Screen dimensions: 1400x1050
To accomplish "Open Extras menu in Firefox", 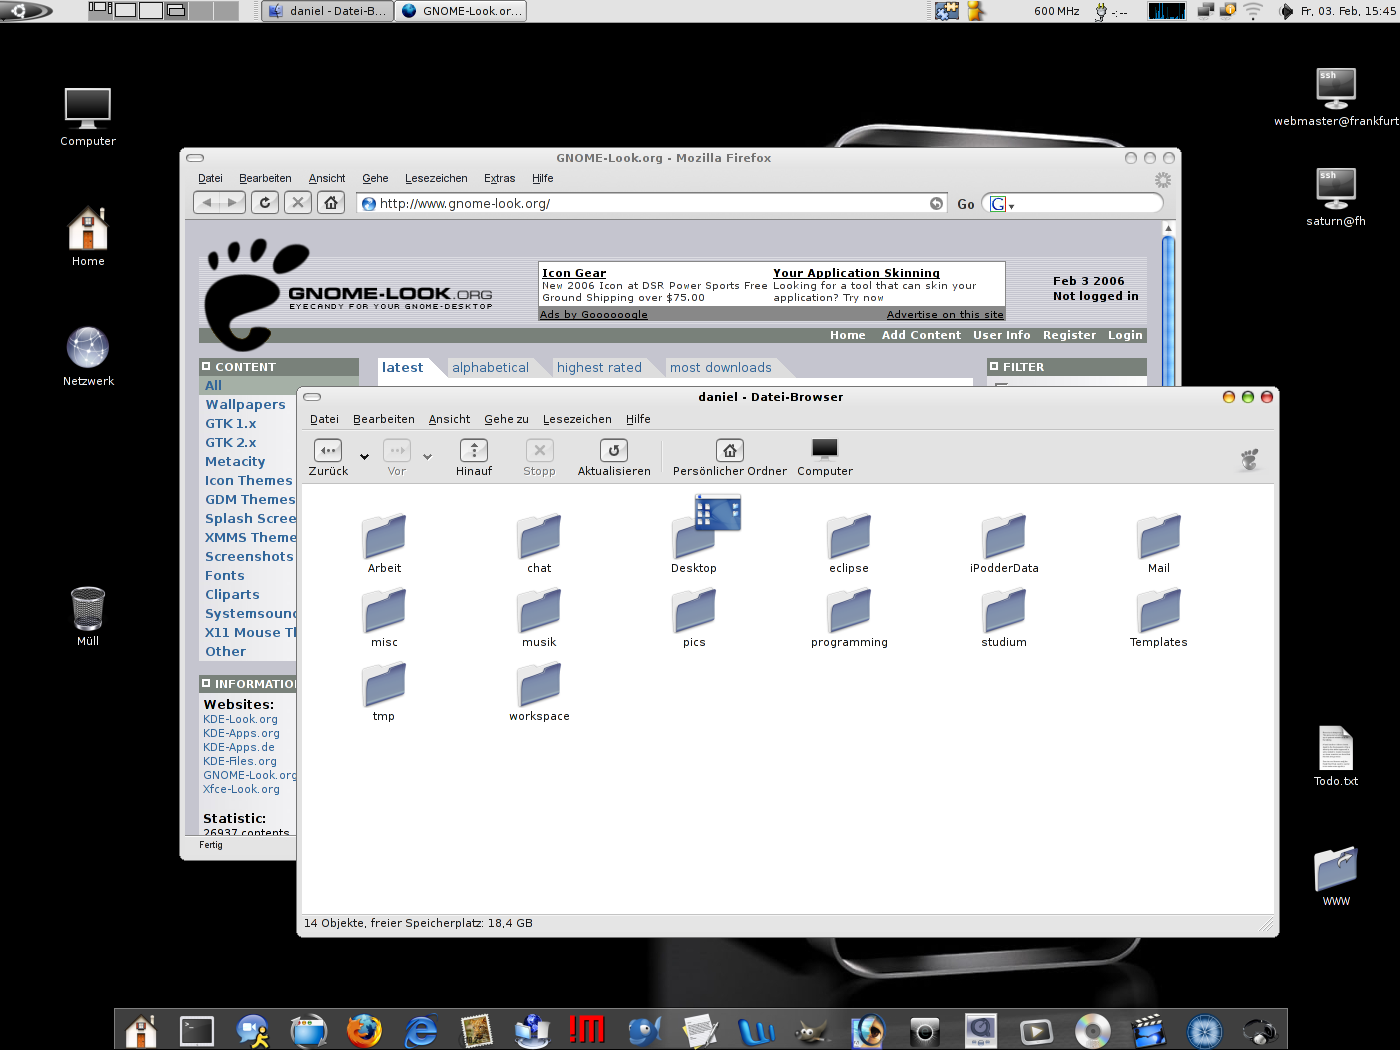I will coord(499,178).
